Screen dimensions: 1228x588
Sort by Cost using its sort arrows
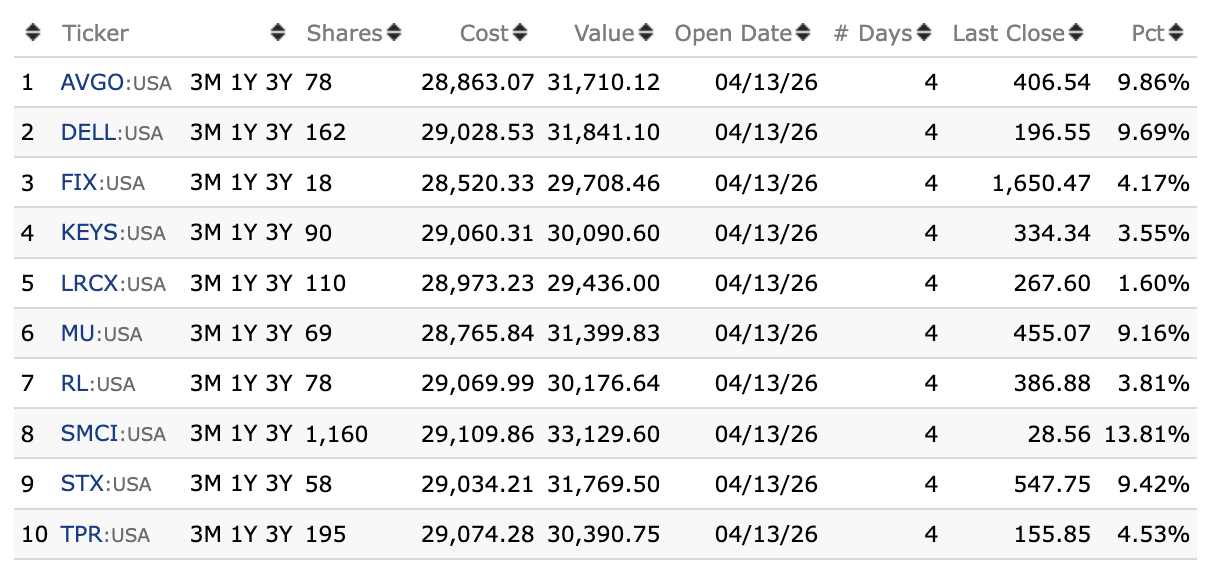click(519, 33)
